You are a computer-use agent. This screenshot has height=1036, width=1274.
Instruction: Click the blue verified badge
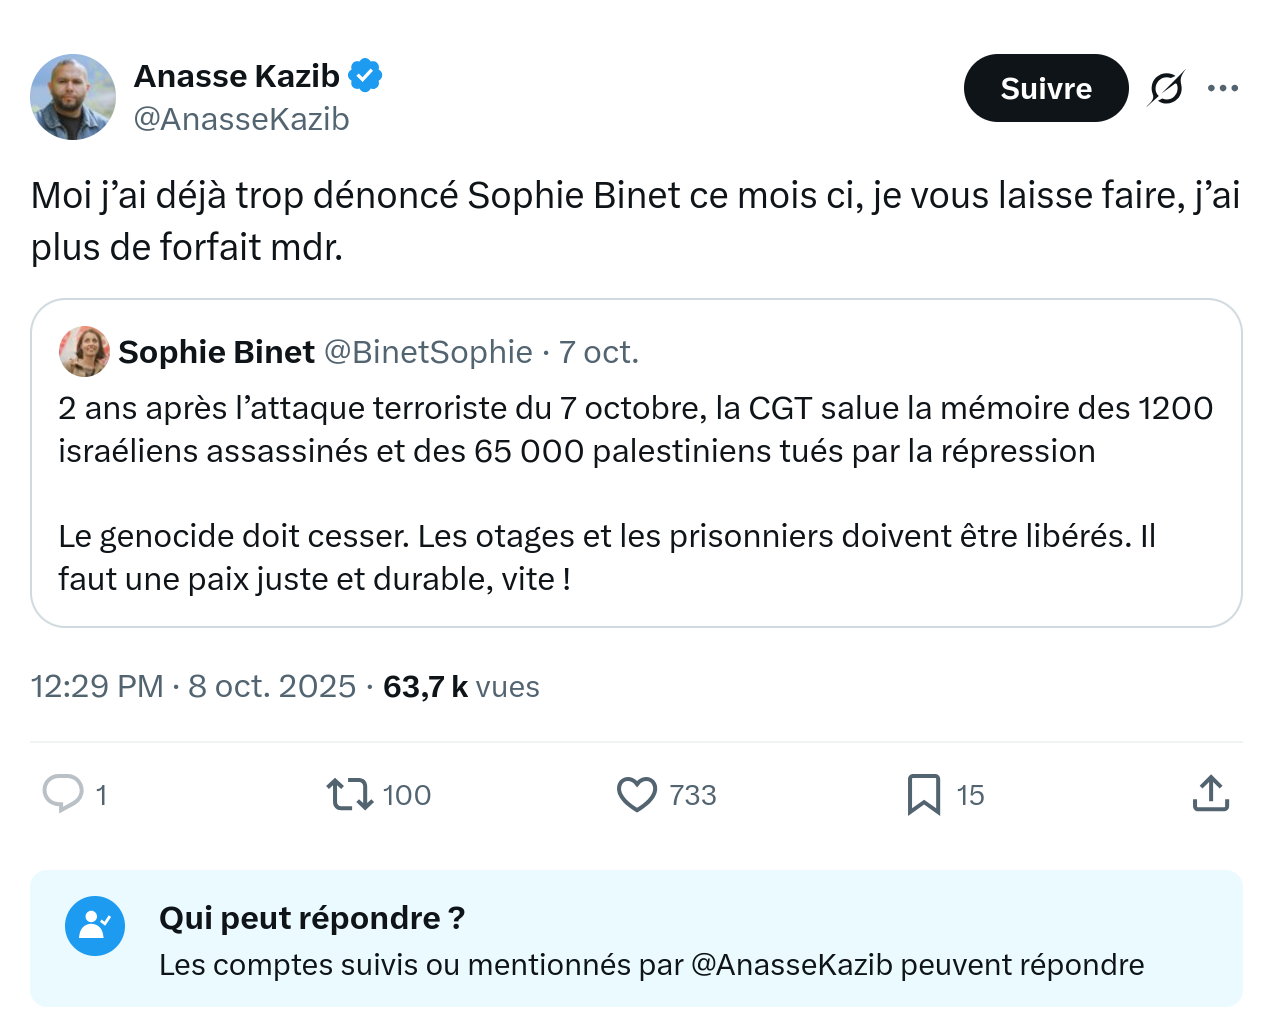point(365,75)
